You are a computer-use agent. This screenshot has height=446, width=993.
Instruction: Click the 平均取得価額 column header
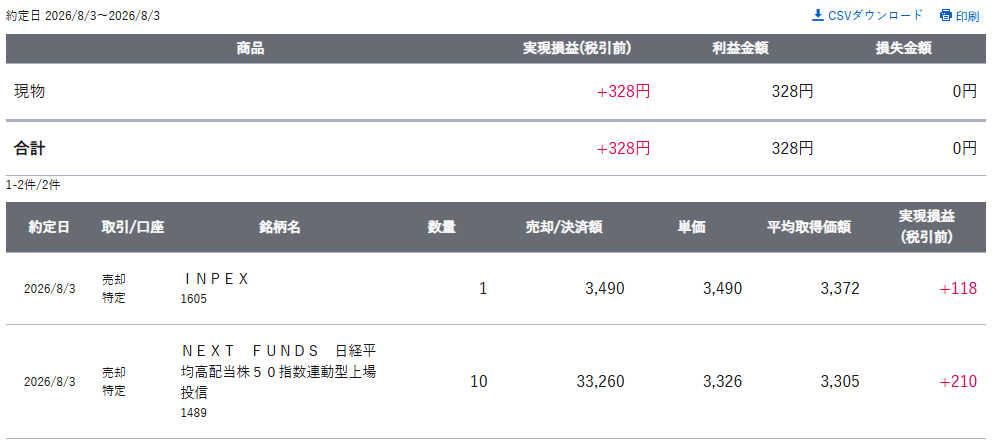click(809, 227)
